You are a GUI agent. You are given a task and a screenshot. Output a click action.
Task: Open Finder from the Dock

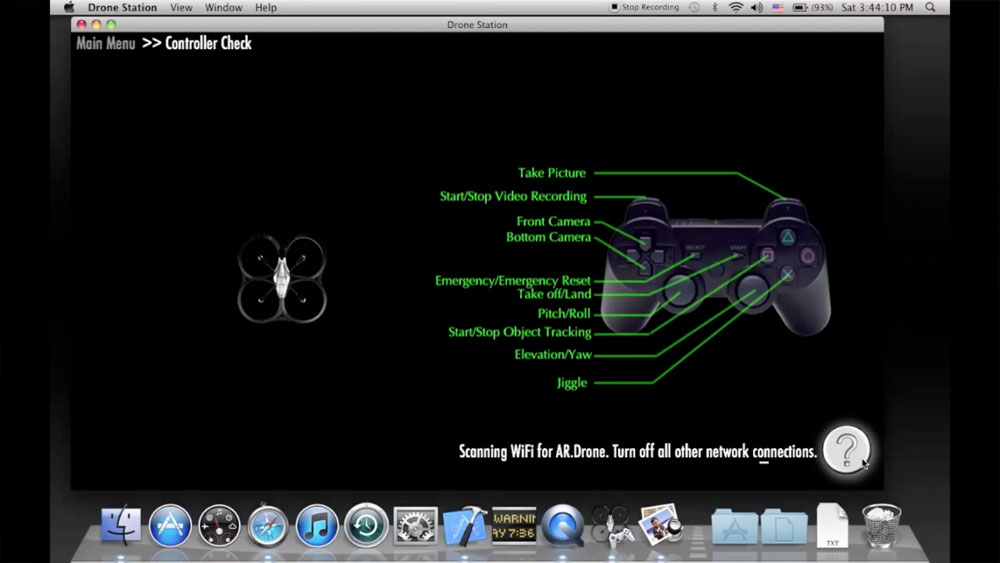coord(121,525)
